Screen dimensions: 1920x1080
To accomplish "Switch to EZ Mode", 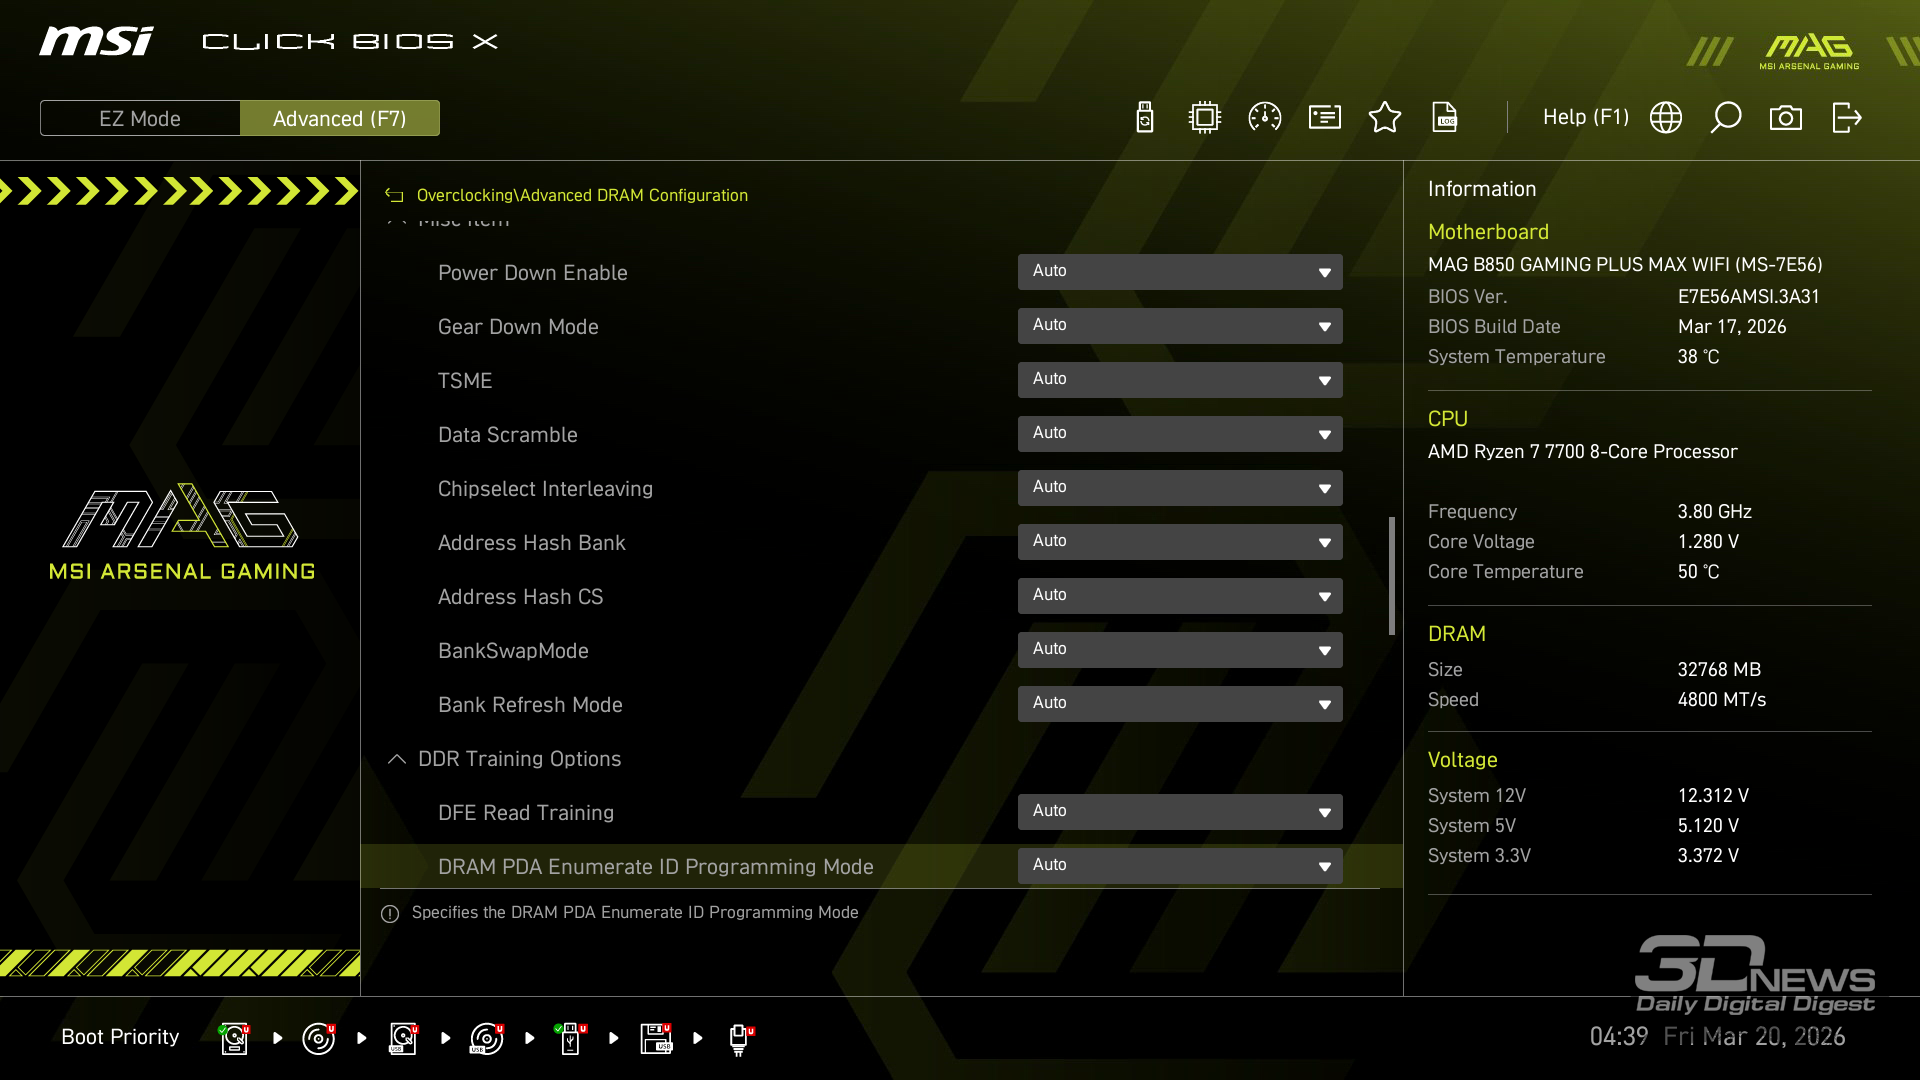I will pyautogui.click(x=140, y=118).
